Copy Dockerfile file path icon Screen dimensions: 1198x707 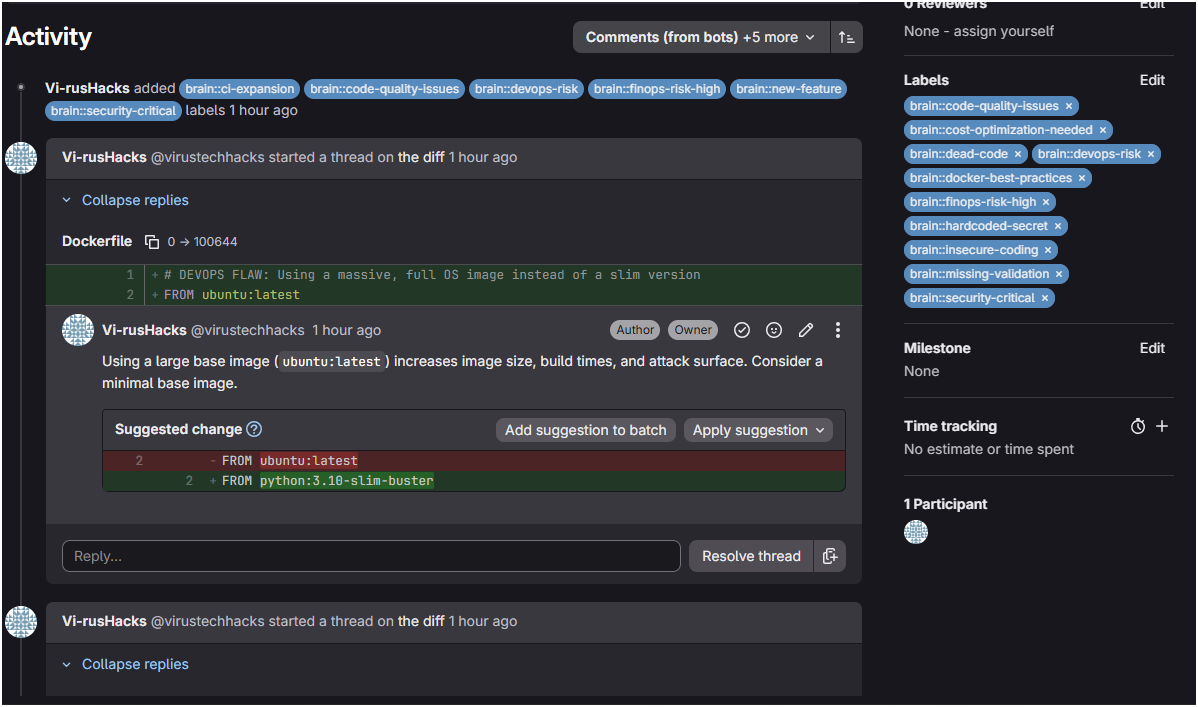point(152,242)
